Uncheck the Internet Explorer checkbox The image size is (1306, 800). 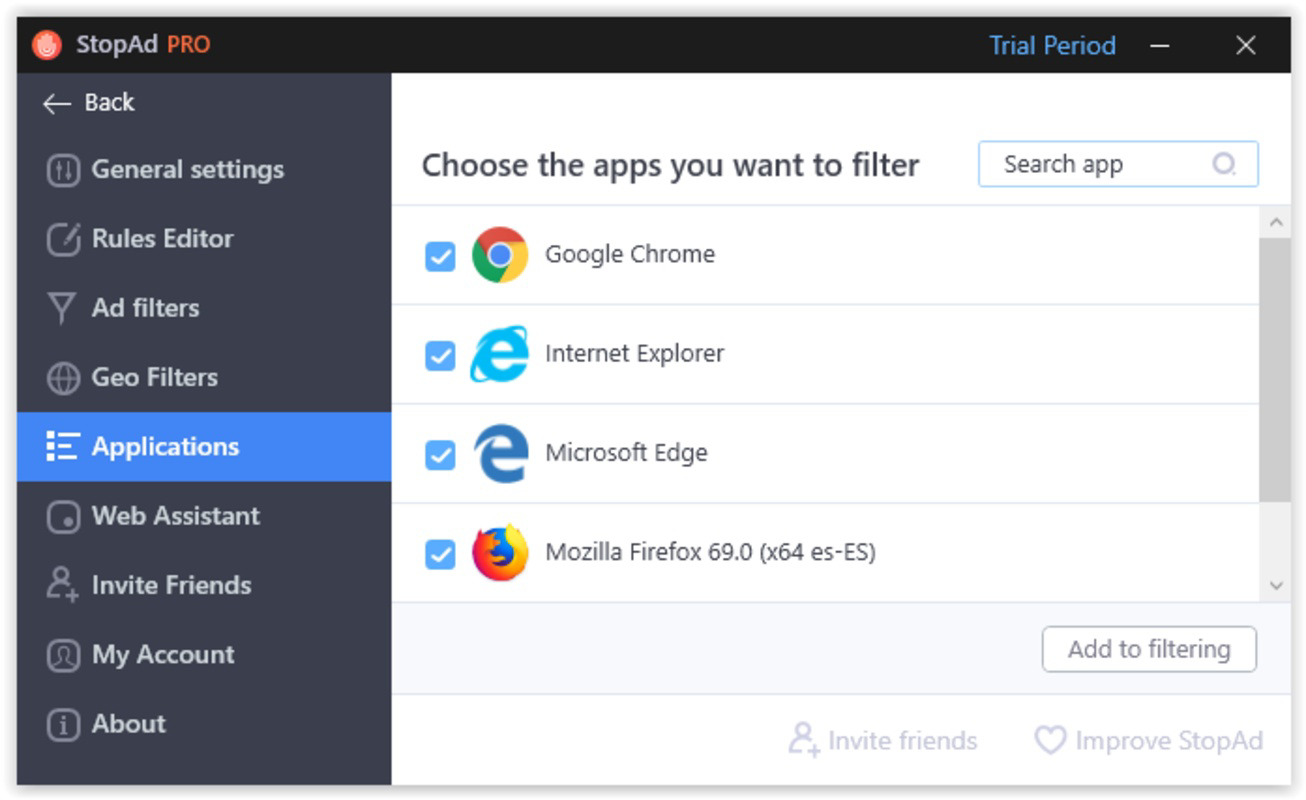[x=440, y=355]
